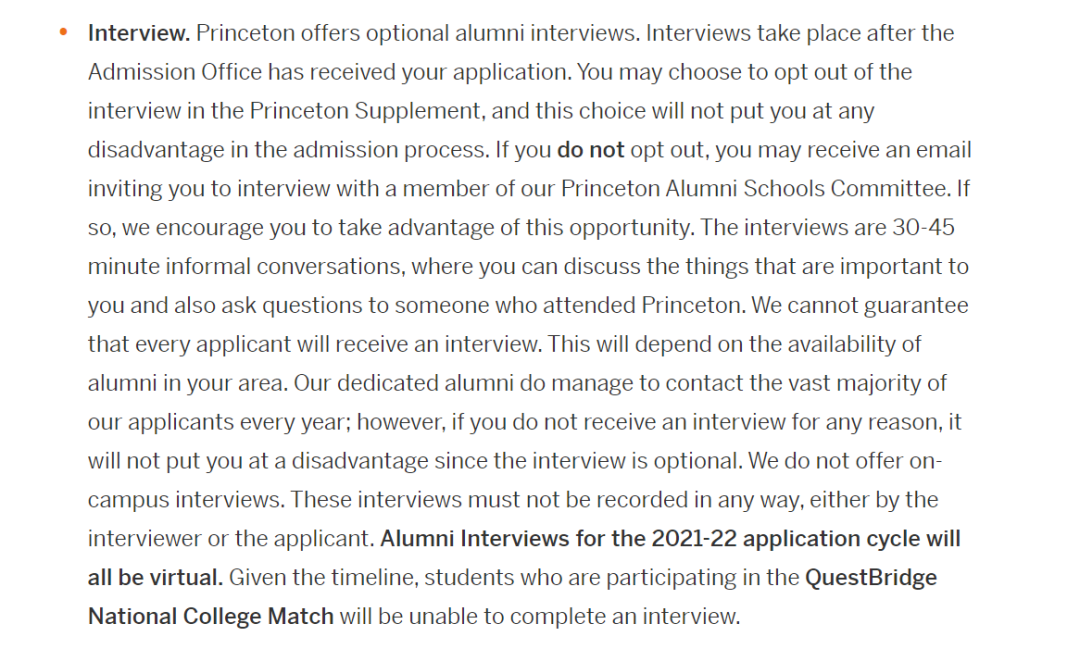The width and height of the screenshot is (1080, 649).
Task: Open the QuestBridge bold link text
Action: [x=871, y=577]
